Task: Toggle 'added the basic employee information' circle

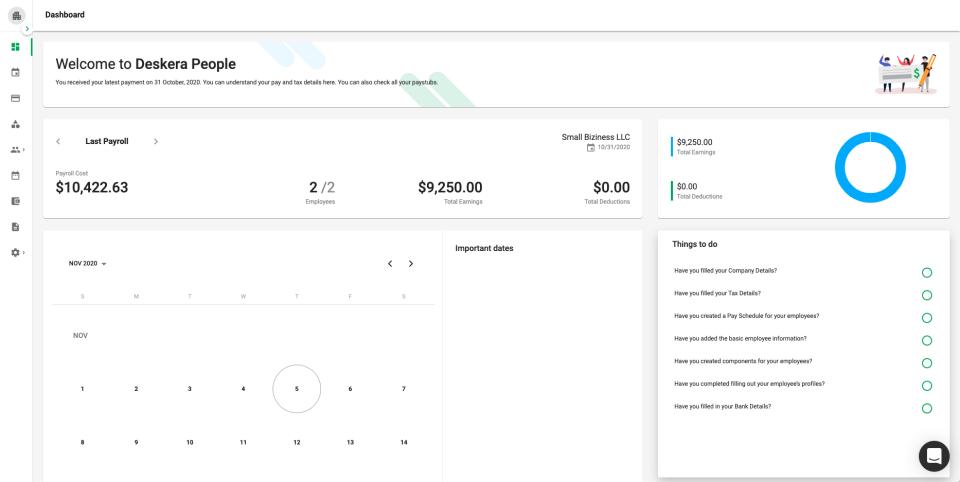Action: 926,341
